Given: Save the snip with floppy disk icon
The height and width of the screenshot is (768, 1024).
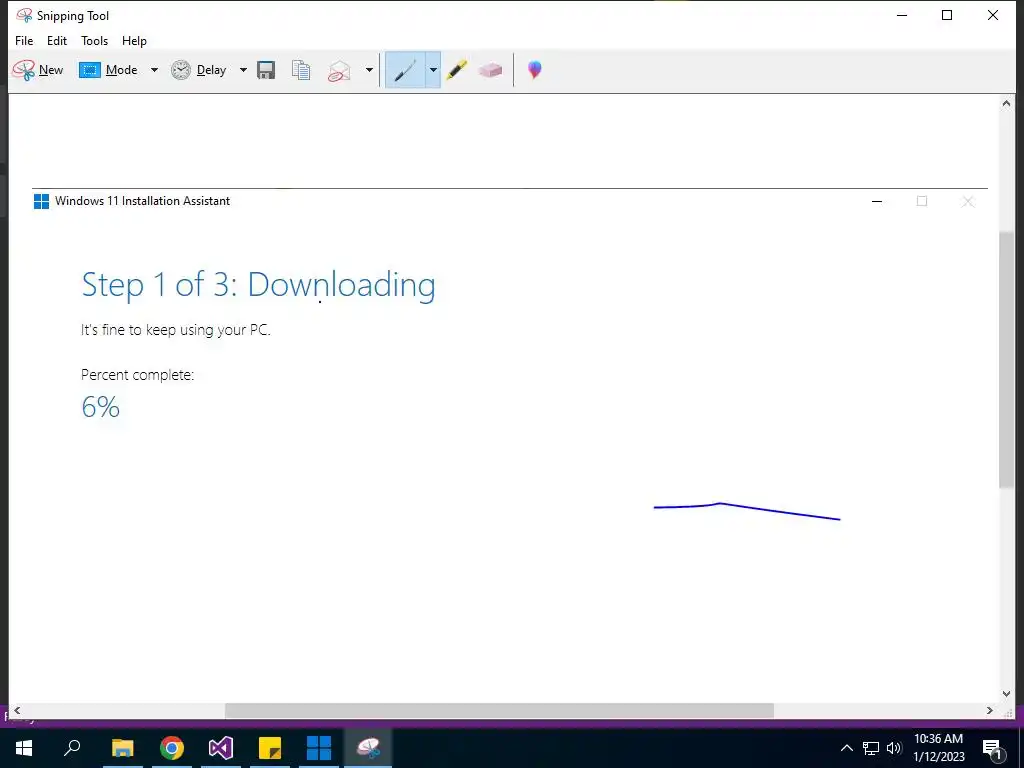Looking at the screenshot, I should (266, 70).
